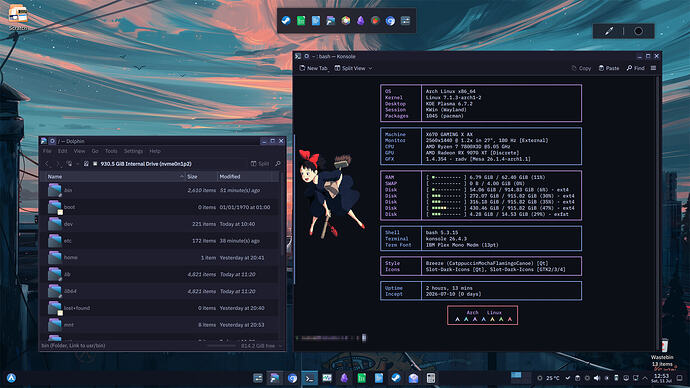Open color wheel app in top dock
Image resolution: width=690 pixels, height=388 pixels.
click(x=346, y=21)
